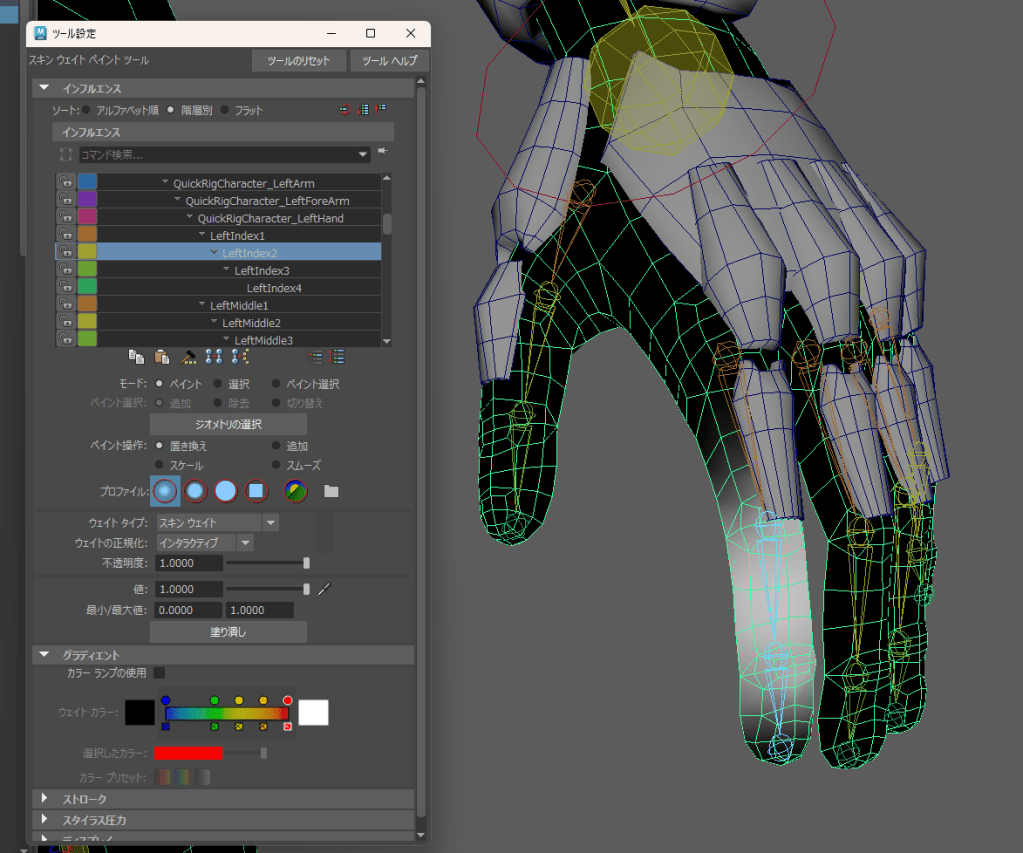Pick a value with the eyedropper icon
Viewport: 1023px width, 853px height.
coord(323,589)
